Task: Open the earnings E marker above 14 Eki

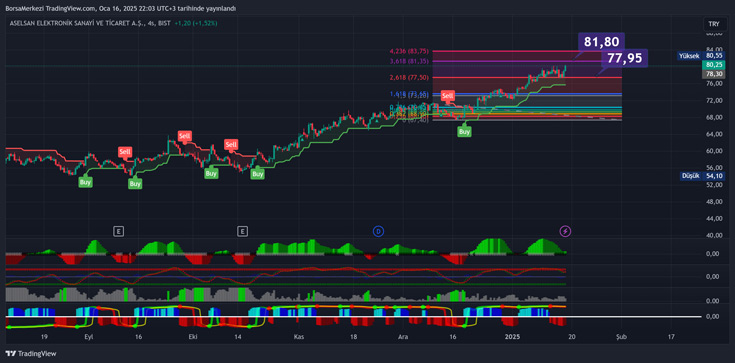Action: point(242,231)
